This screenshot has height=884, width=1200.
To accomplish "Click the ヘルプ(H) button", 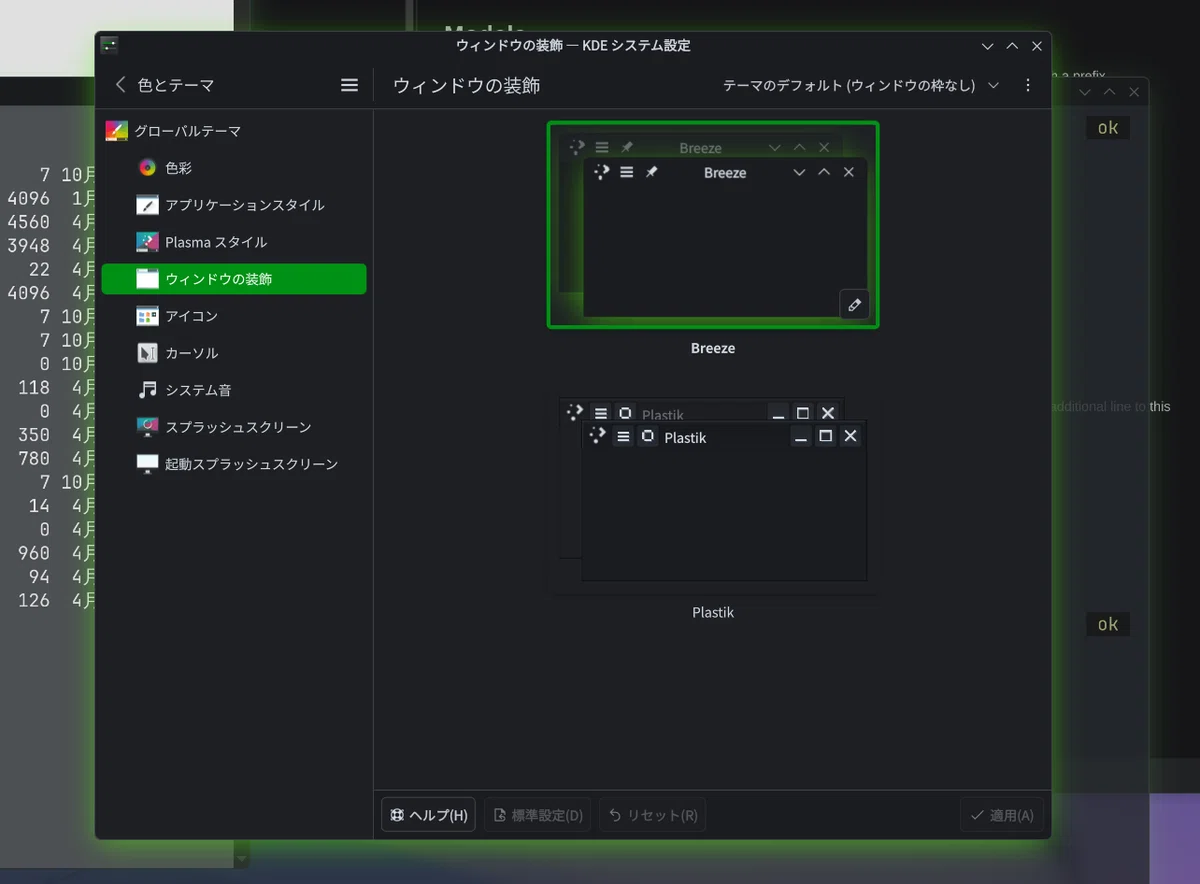I will 428,814.
